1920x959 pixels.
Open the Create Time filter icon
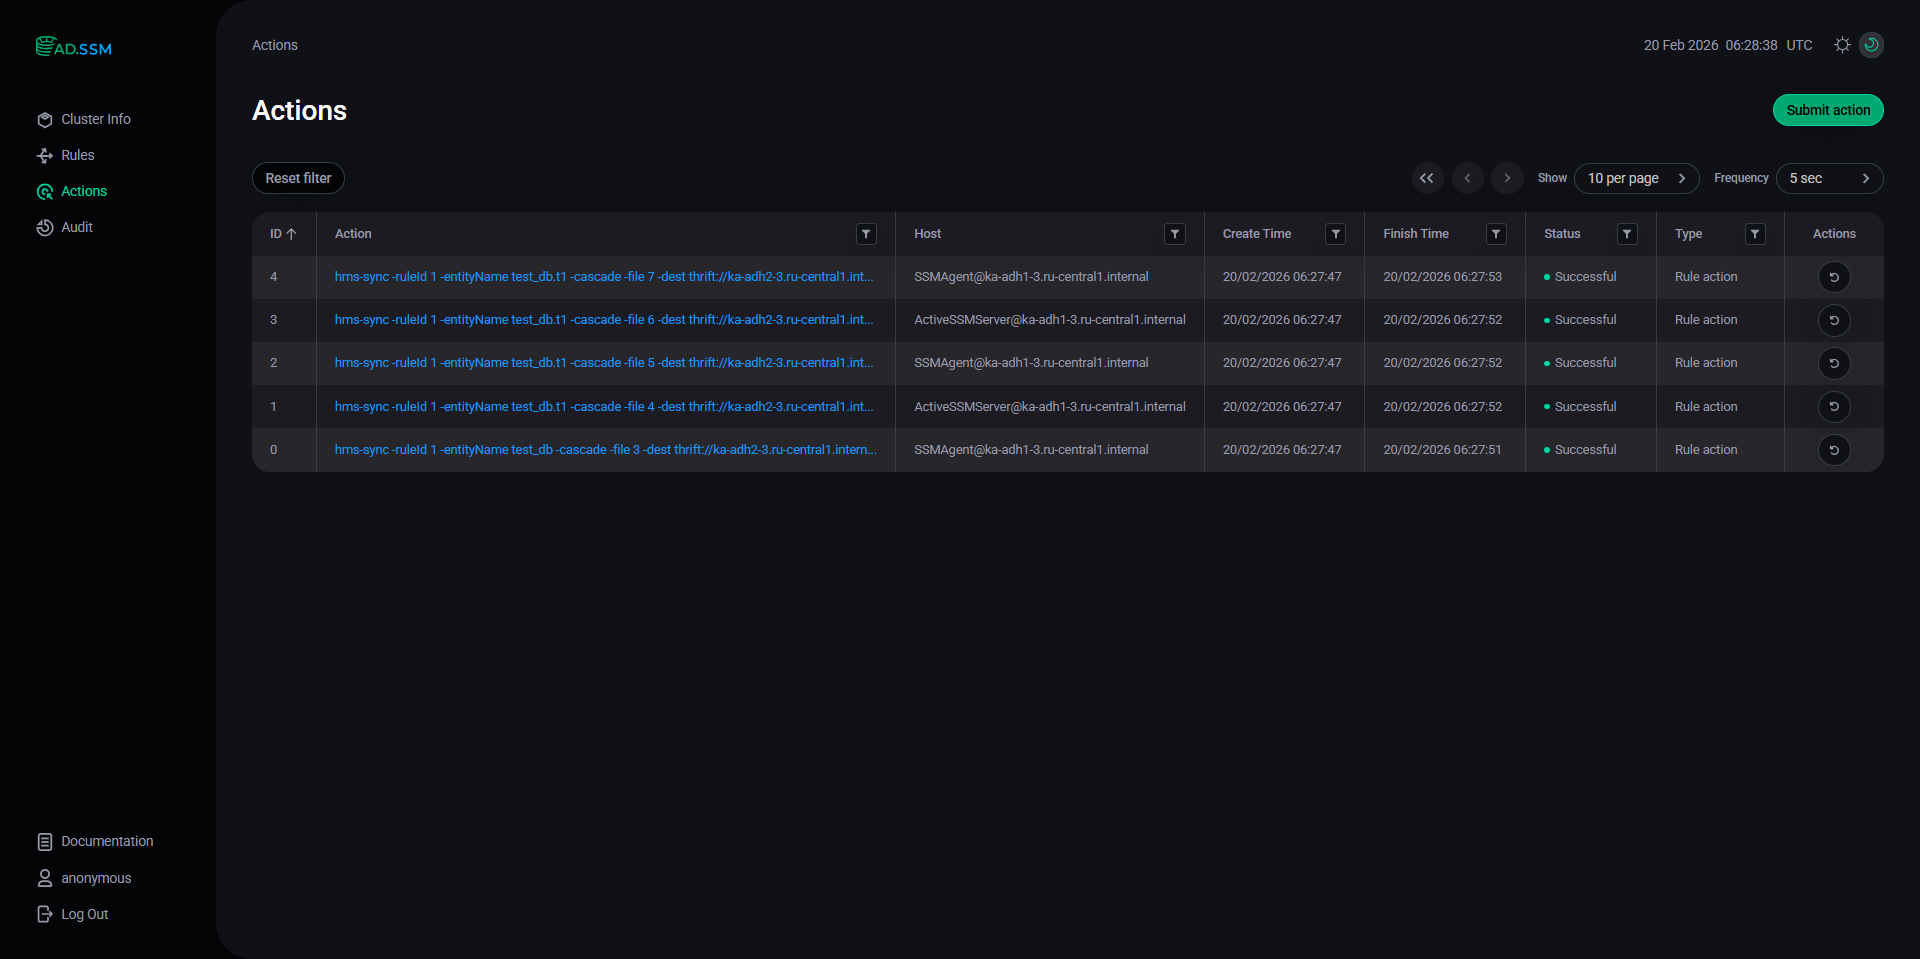click(1335, 234)
